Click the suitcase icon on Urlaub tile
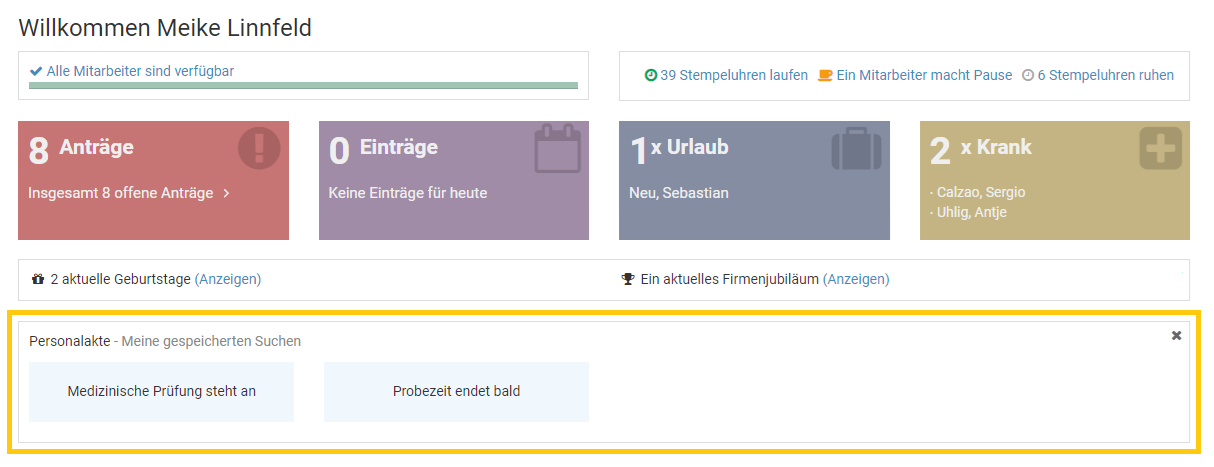This screenshot has width=1214, height=467. 858,149
